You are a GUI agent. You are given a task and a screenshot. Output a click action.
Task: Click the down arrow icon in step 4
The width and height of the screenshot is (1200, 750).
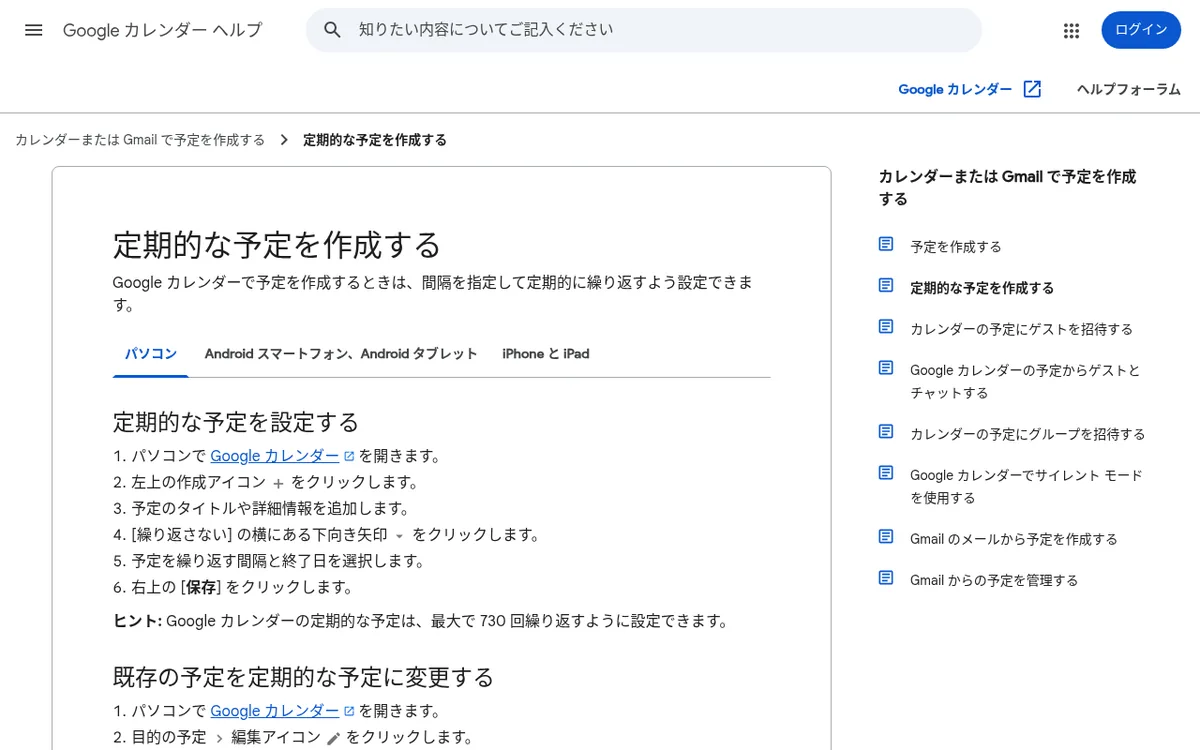399,536
